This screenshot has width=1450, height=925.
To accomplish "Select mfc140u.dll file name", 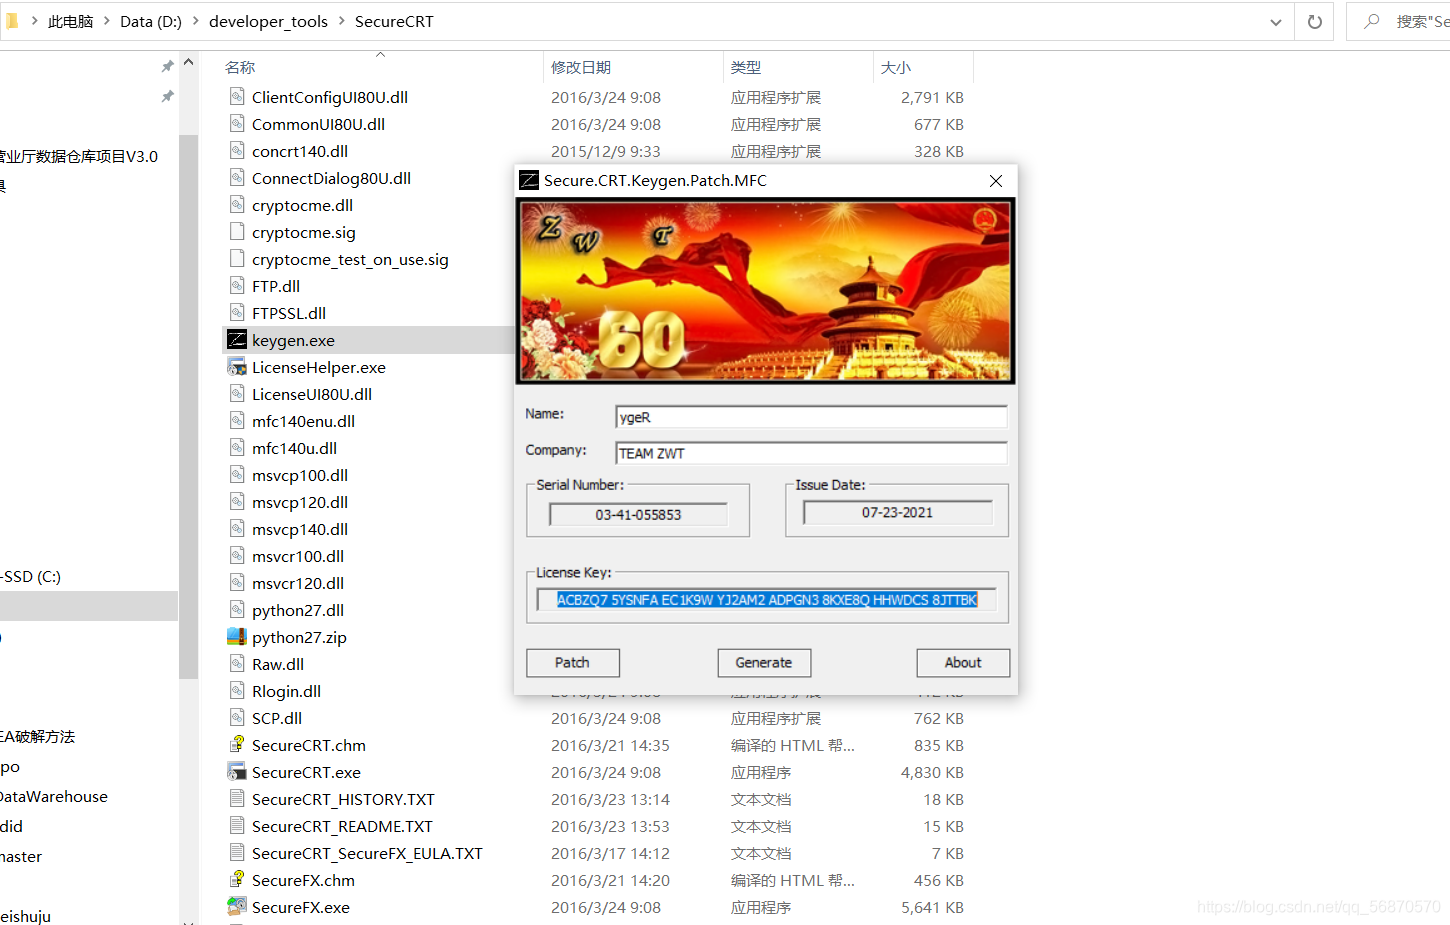I will pyautogui.click(x=294, y=448).
